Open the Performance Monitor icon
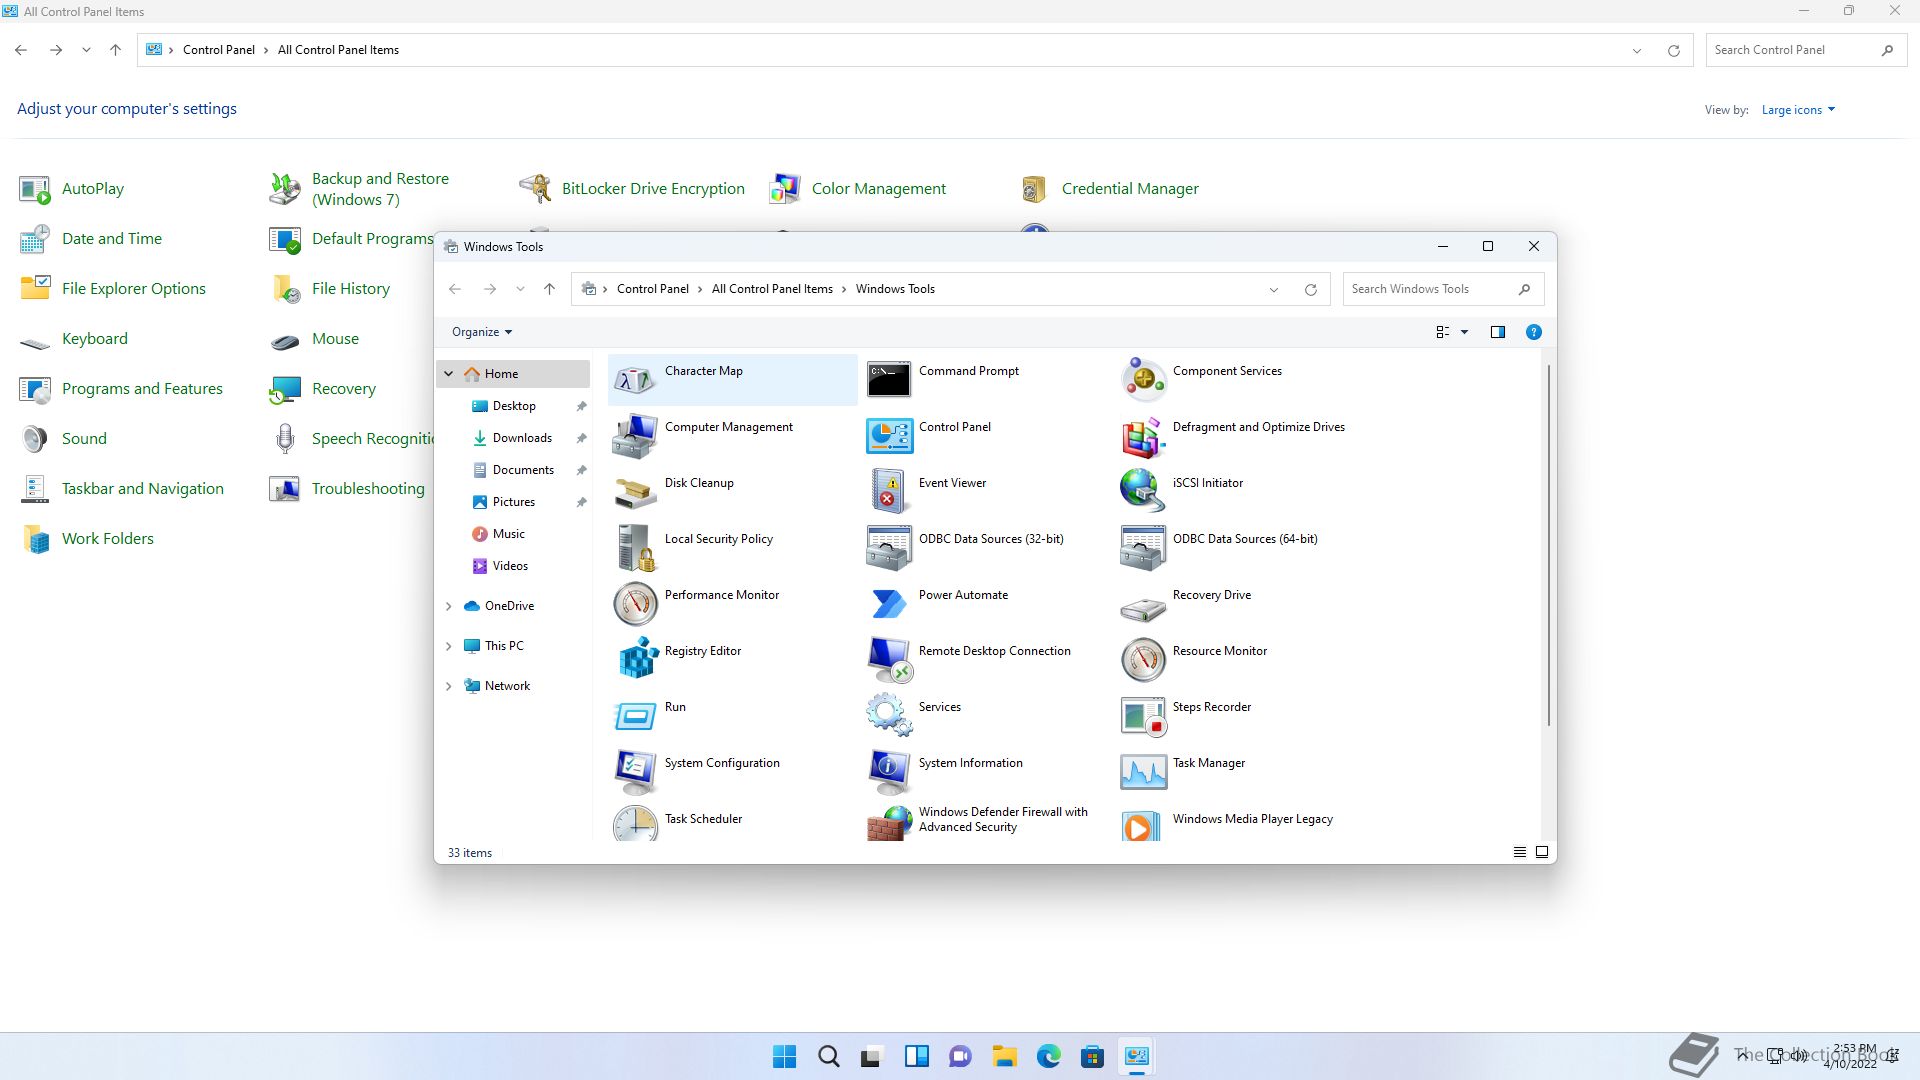This screenshot has width=1920, height=1080. 635,604
